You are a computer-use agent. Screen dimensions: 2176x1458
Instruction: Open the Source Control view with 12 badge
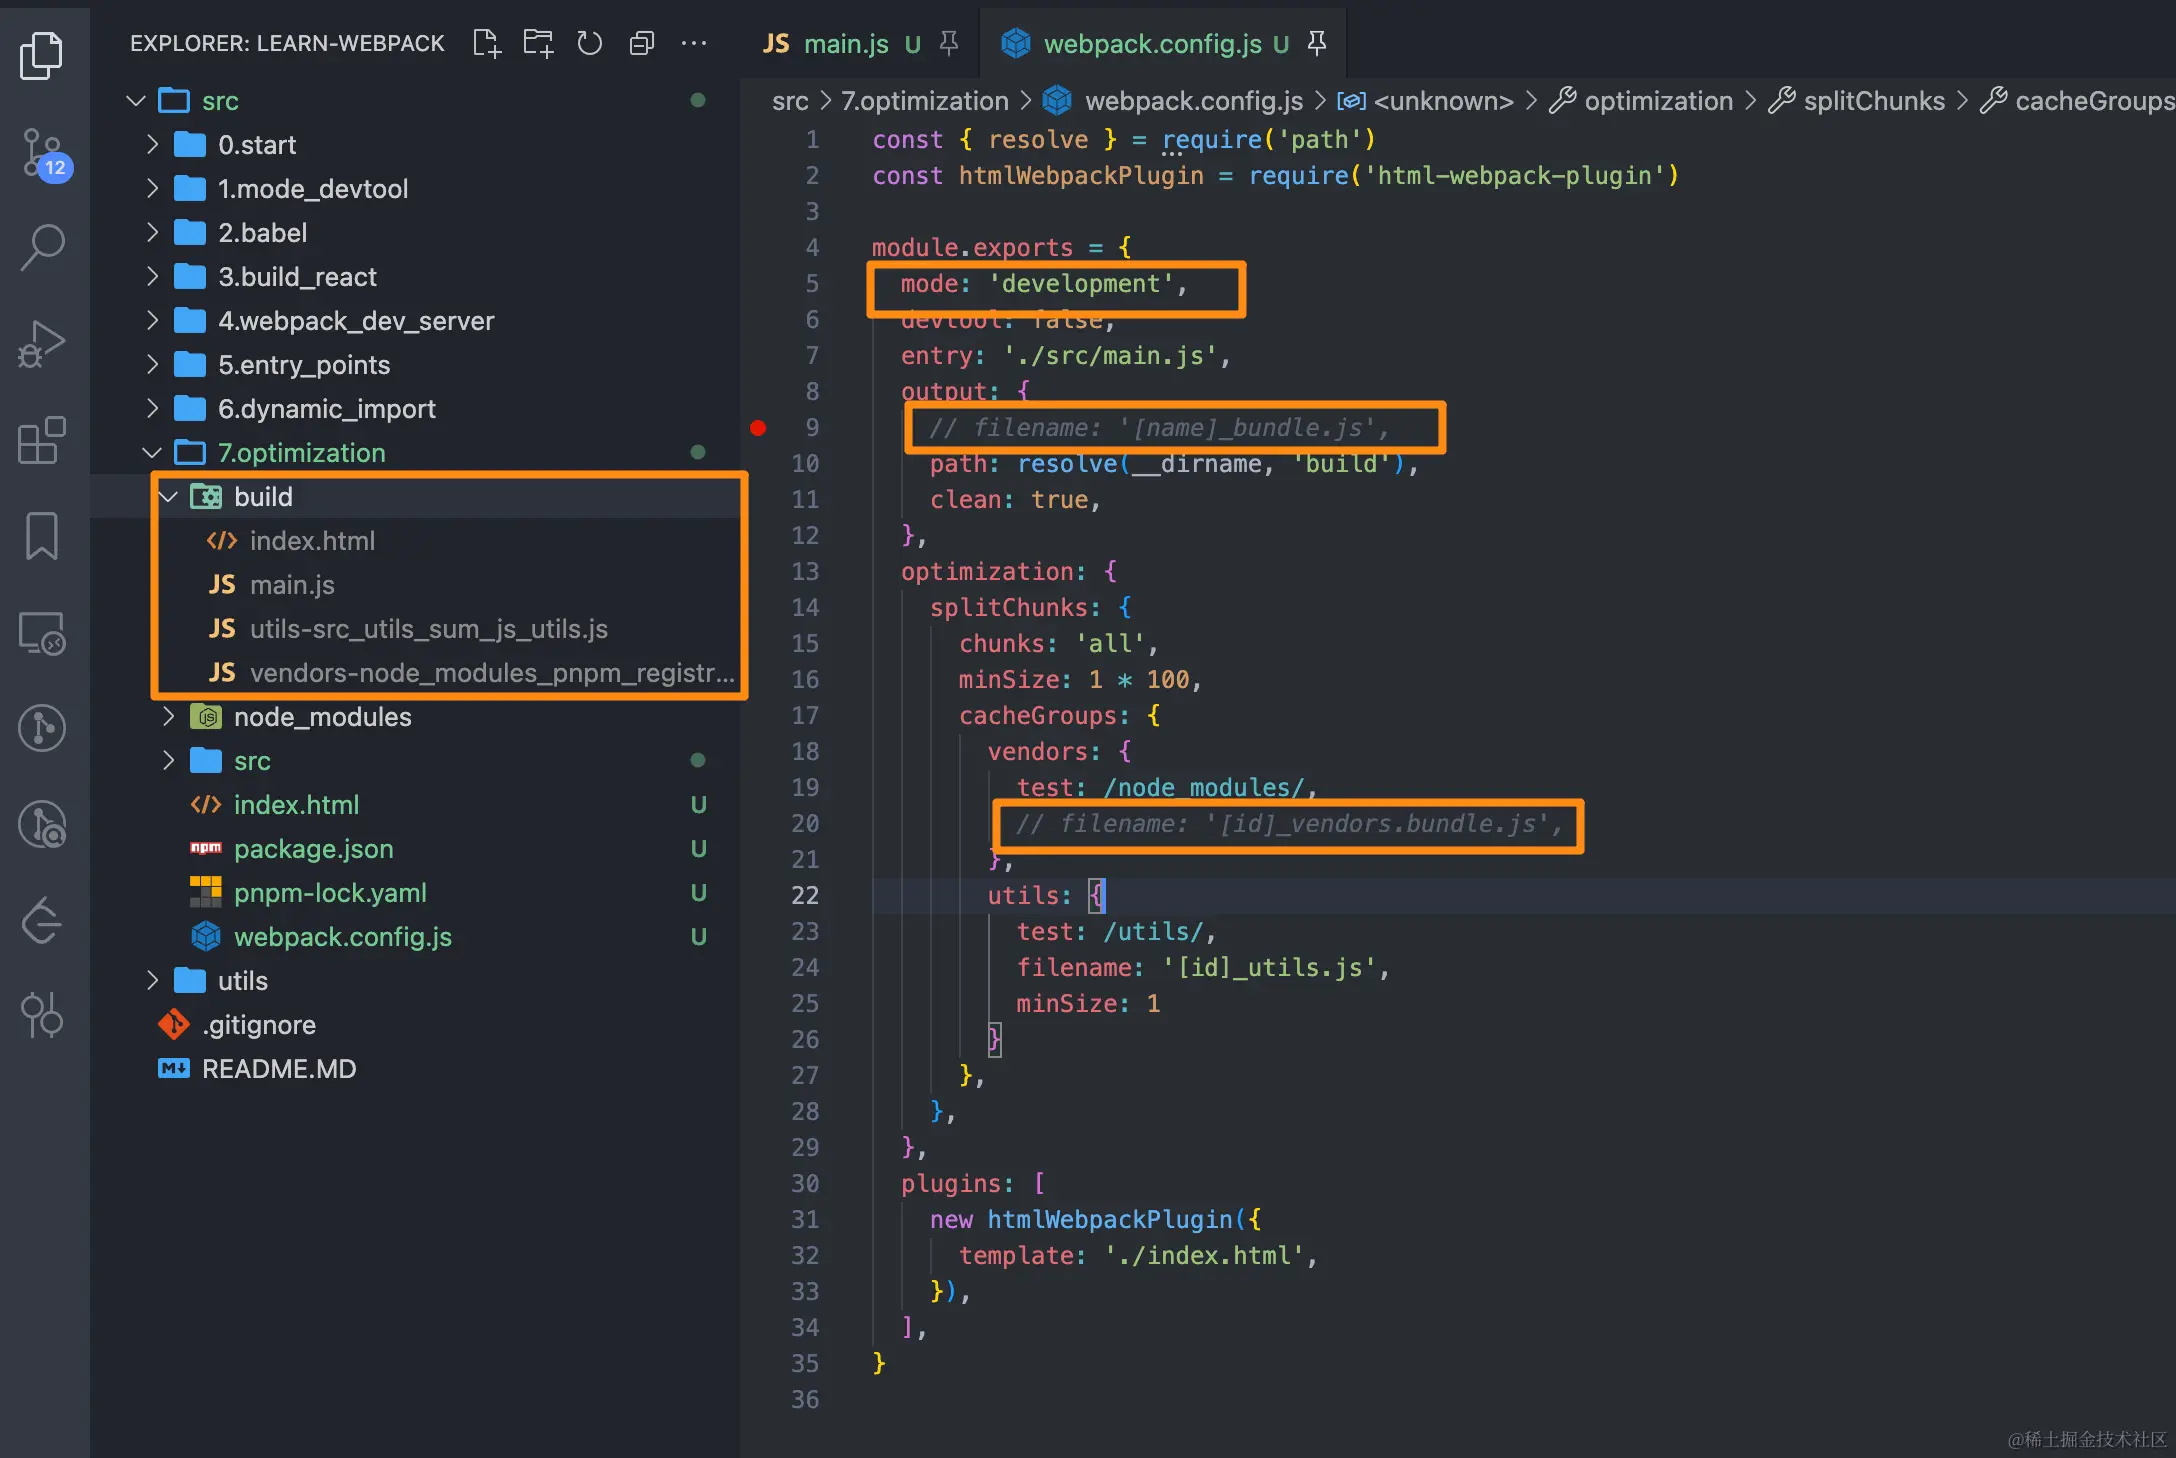(x=43, y=153)
